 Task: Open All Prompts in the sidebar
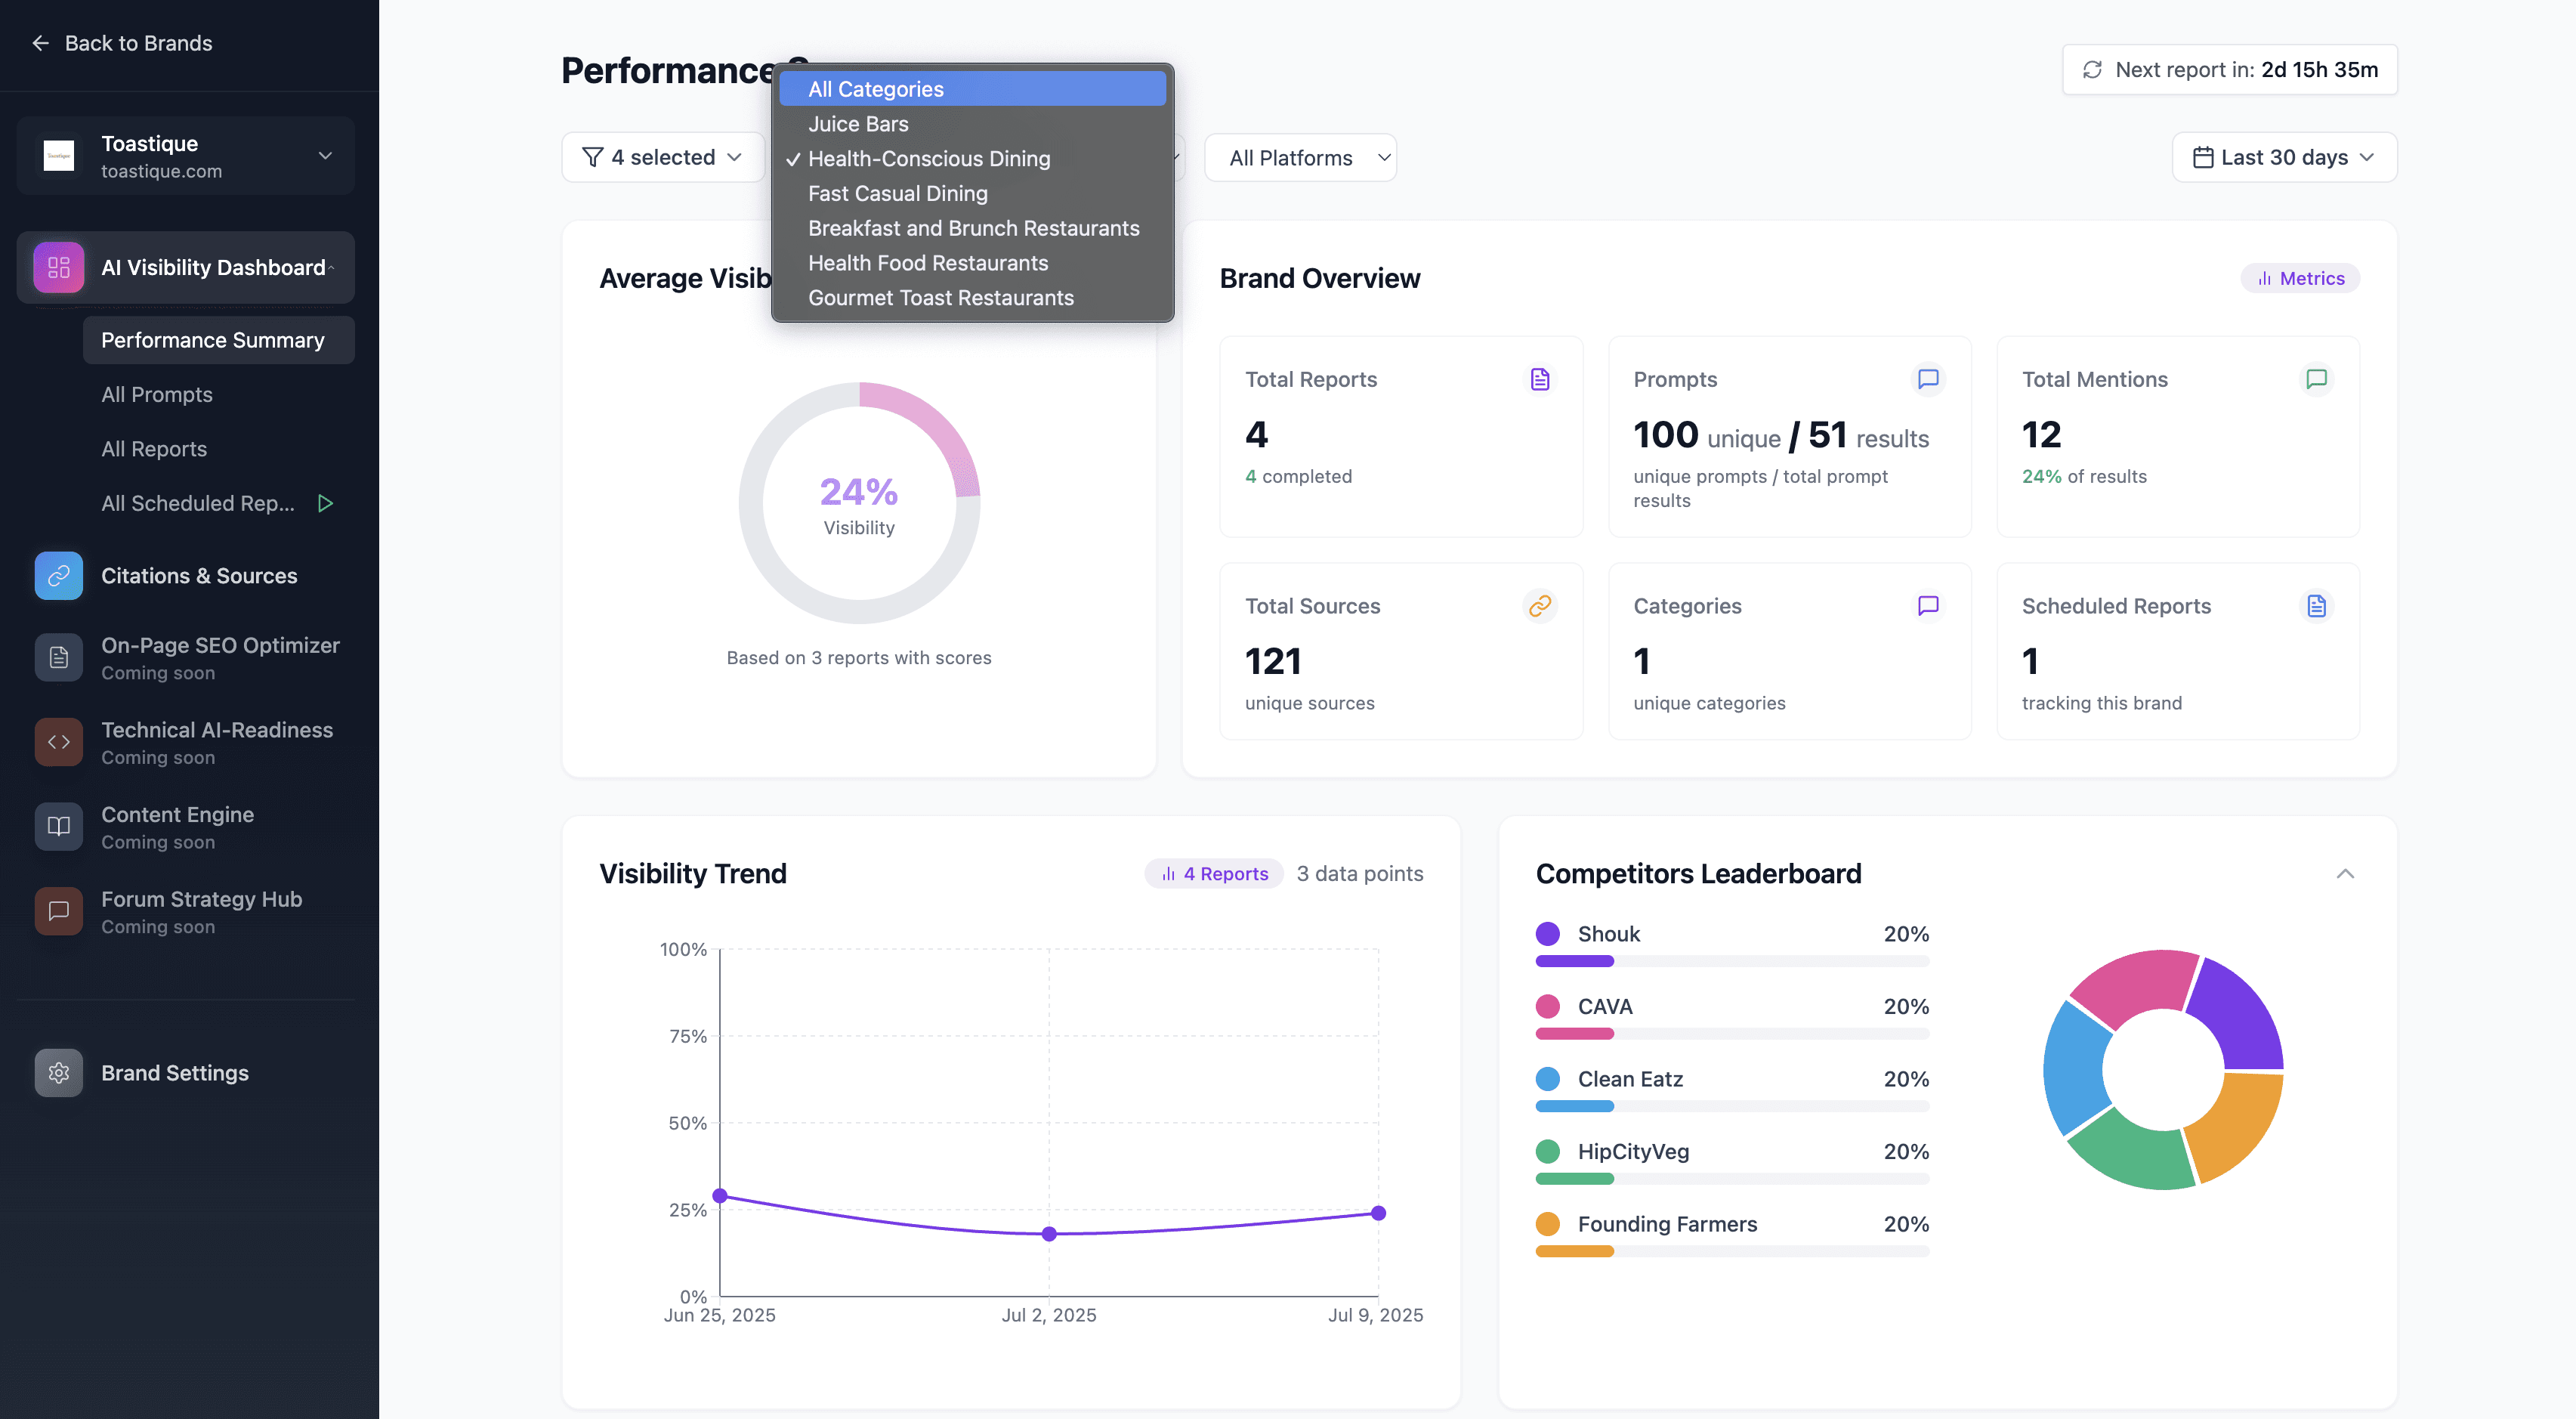click(x=157, y=395)
